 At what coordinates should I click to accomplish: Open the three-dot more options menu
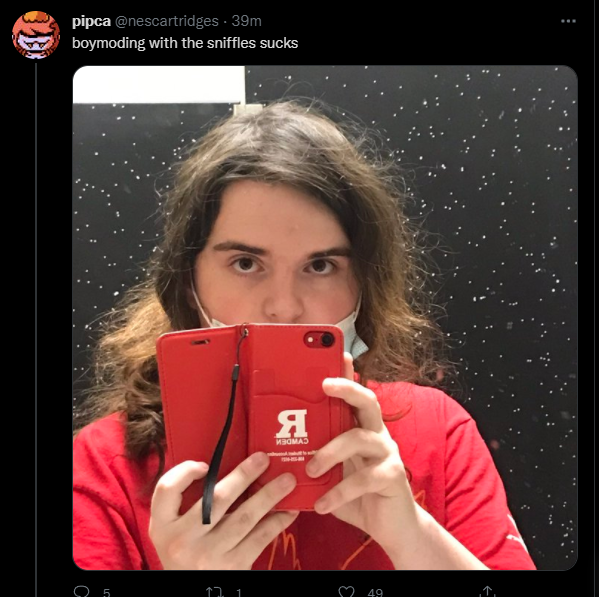click(x=568, y=21)
